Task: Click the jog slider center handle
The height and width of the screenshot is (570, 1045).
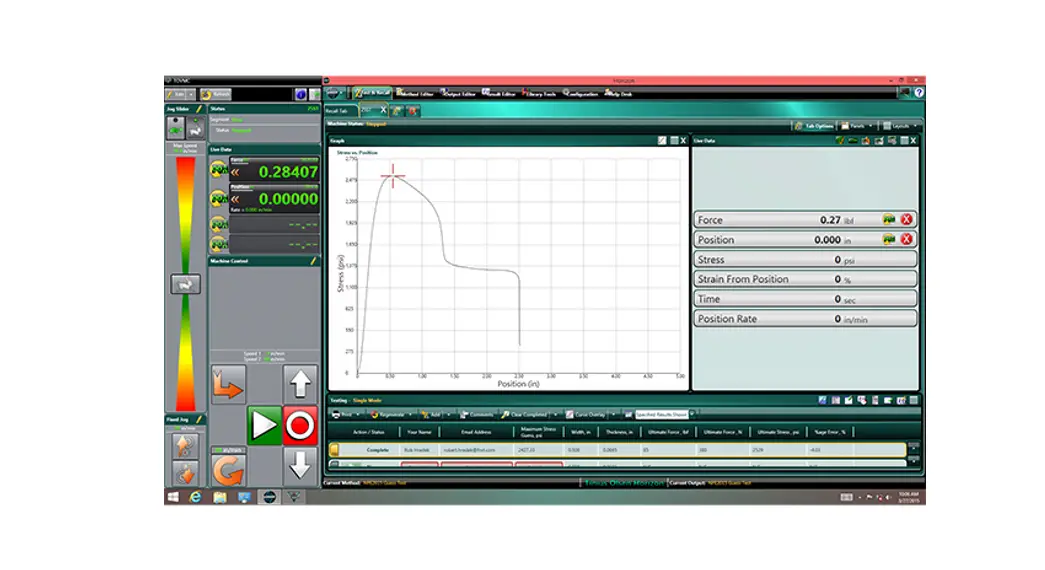Action: [x=185, y=285]
